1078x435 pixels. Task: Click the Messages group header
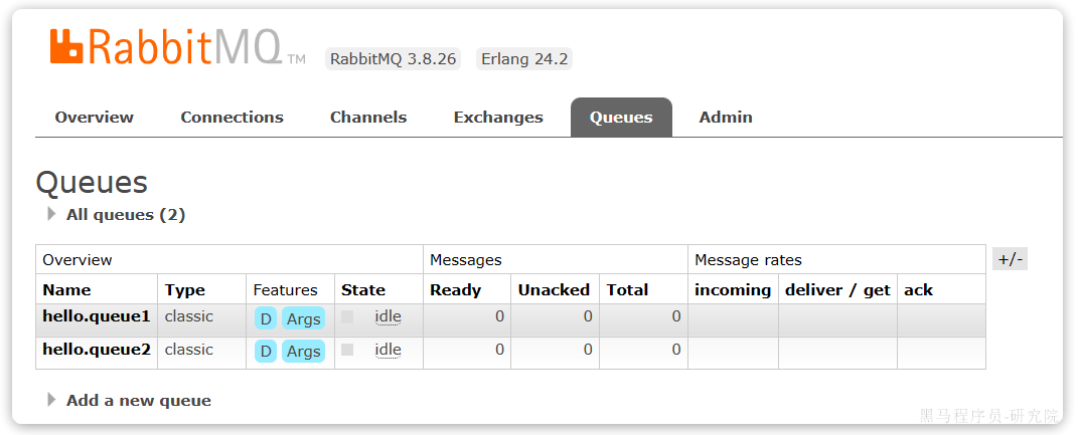[465, 260]
